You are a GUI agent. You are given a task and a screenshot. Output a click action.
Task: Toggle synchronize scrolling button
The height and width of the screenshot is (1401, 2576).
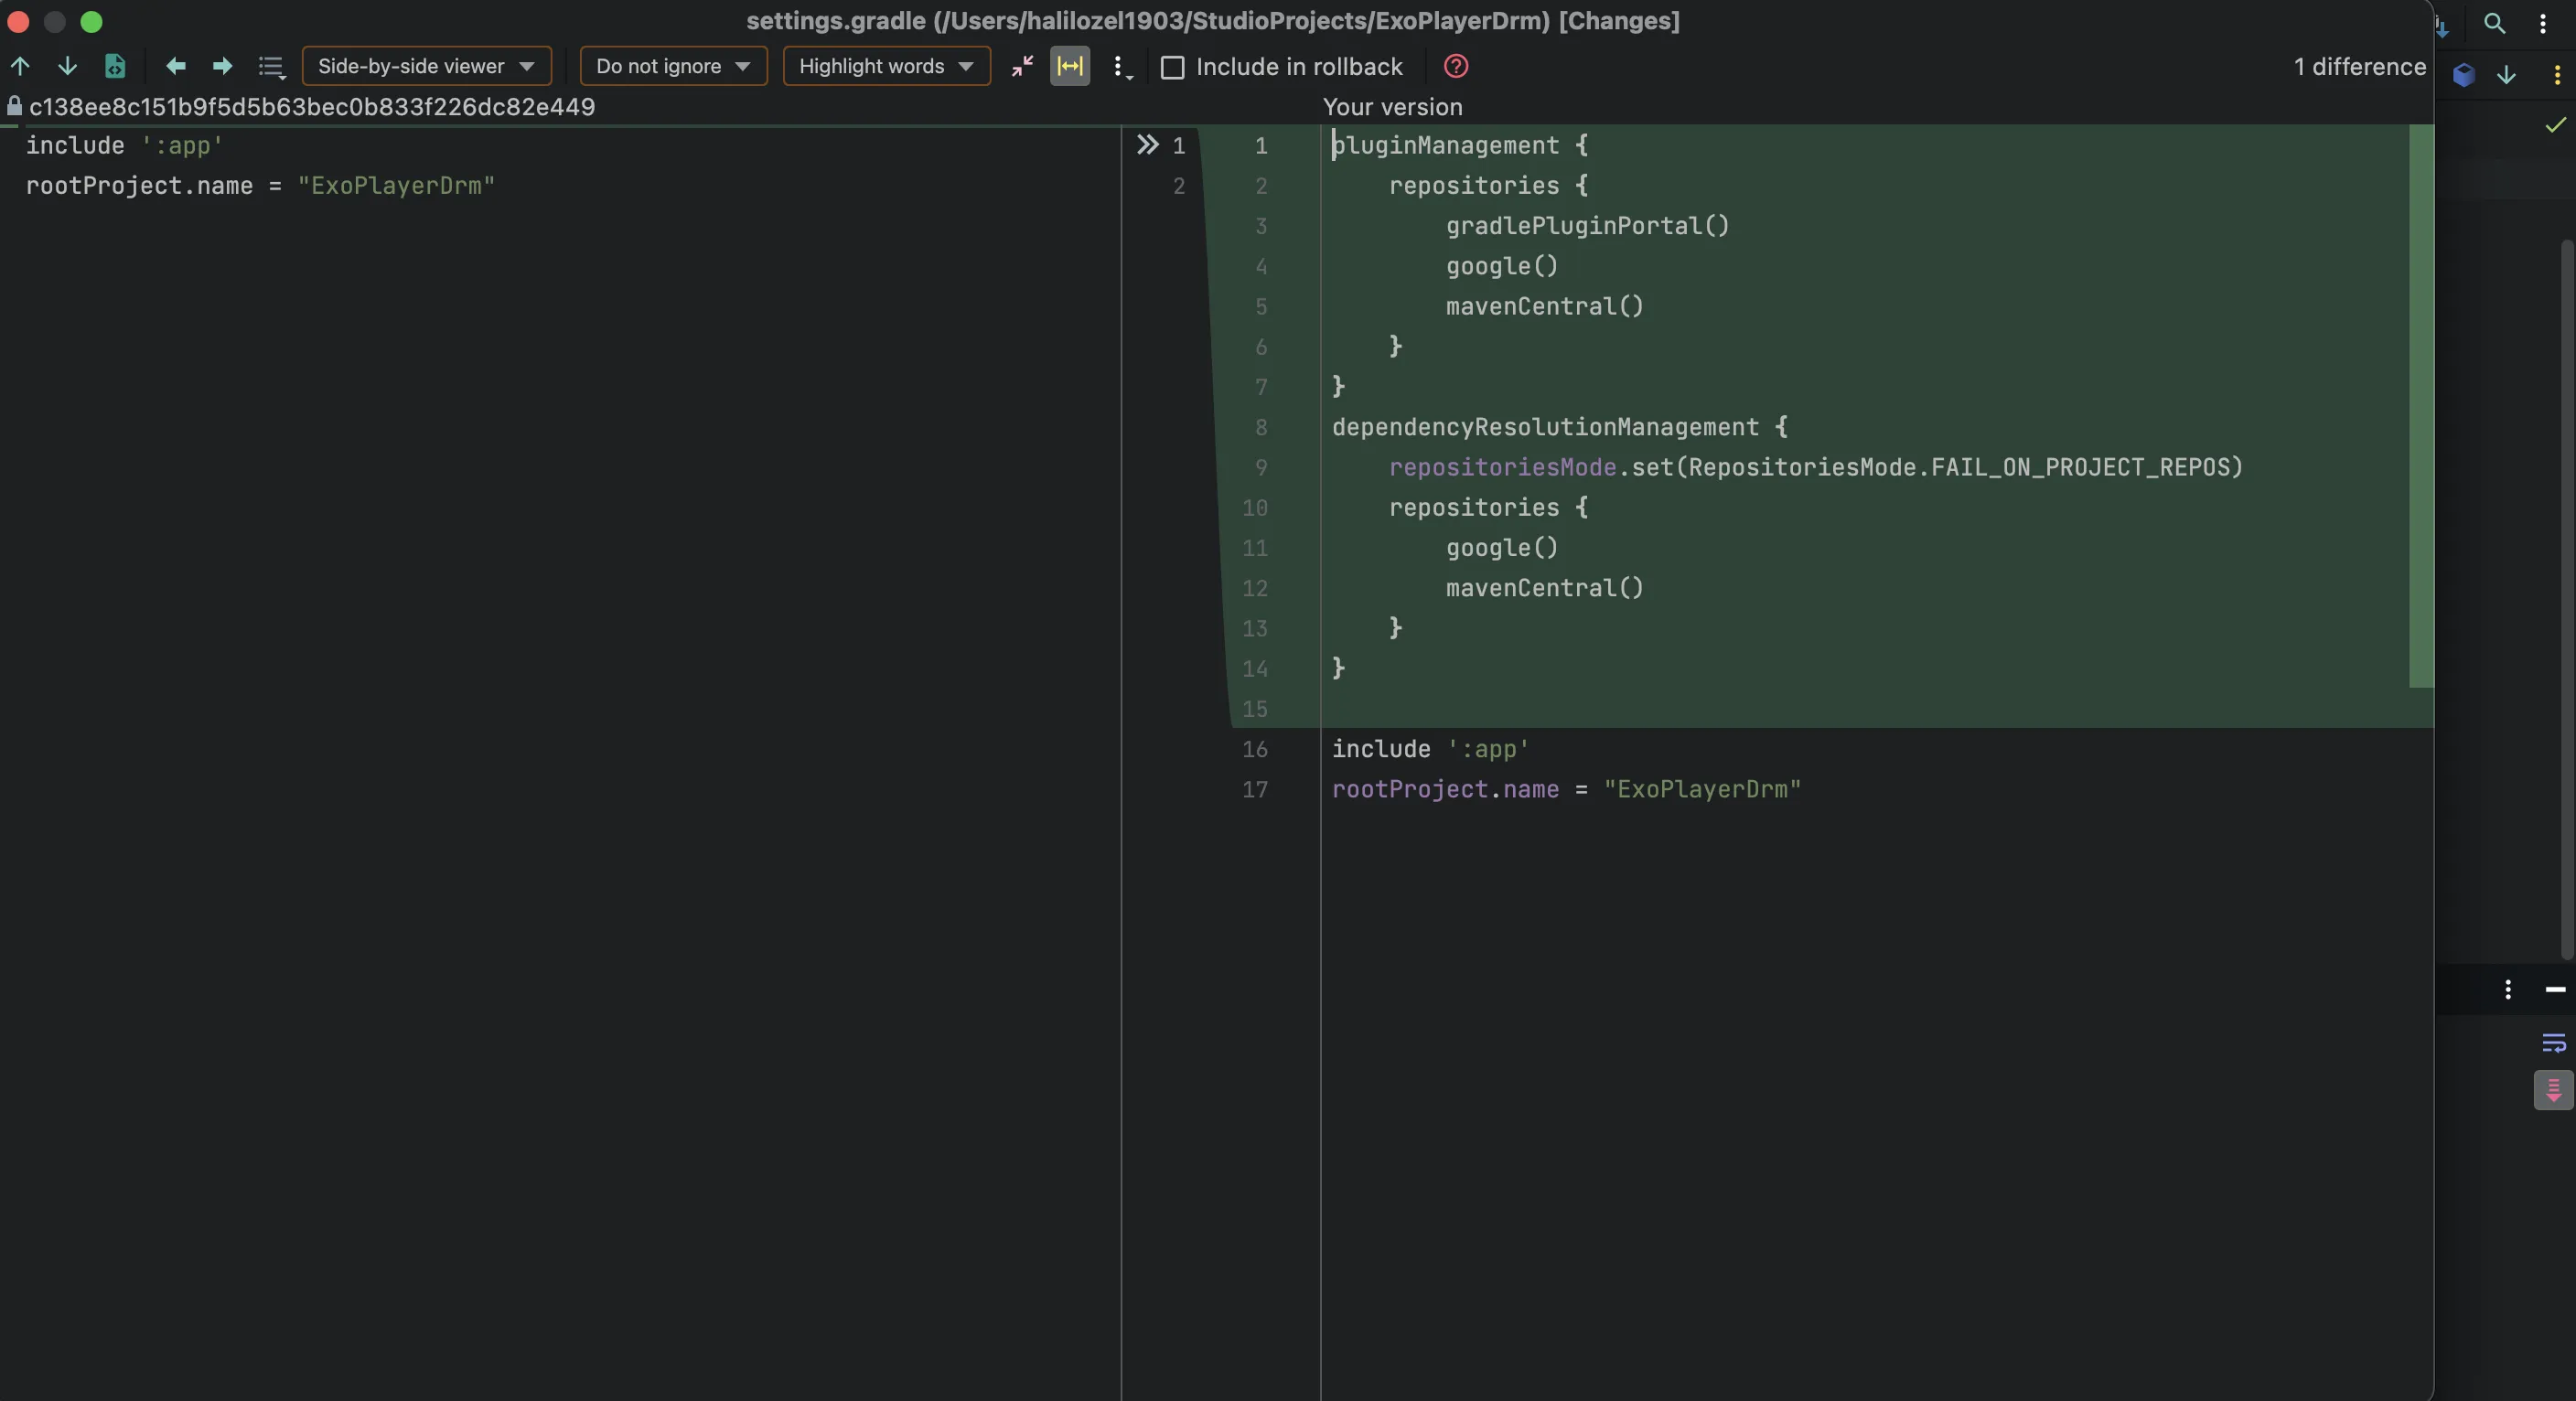(1070, 66)
